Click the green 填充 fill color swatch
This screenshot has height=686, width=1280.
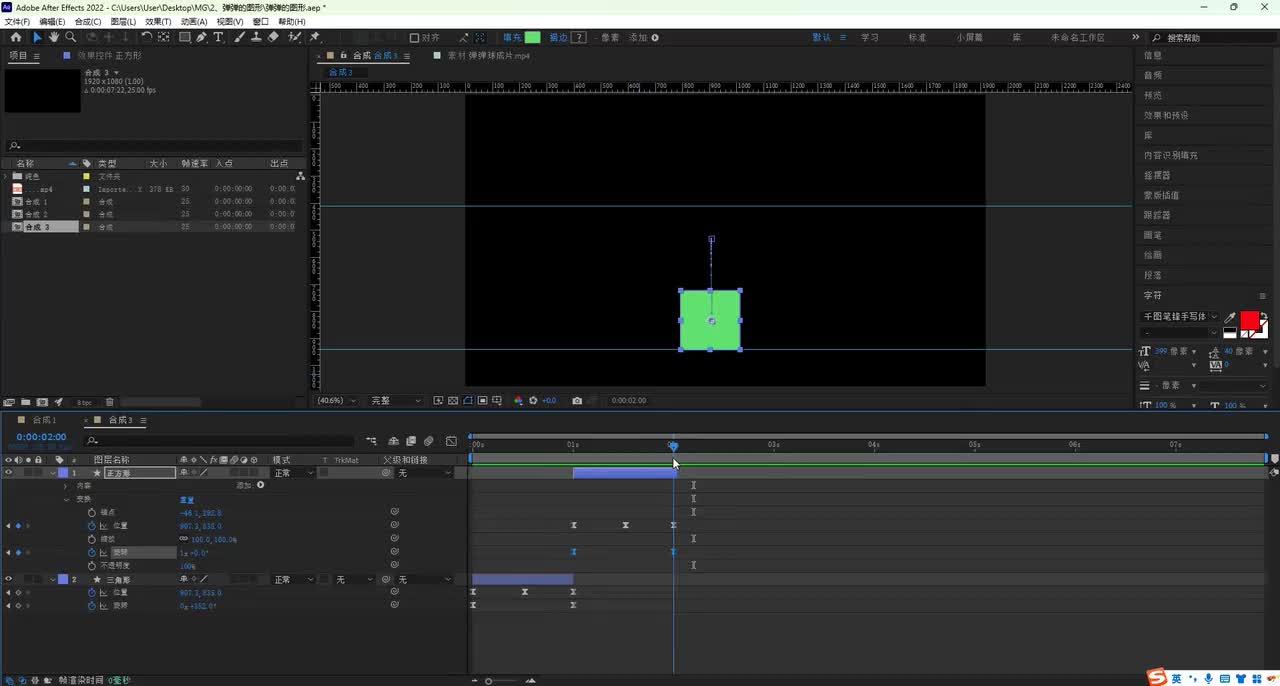coord(532,38)
